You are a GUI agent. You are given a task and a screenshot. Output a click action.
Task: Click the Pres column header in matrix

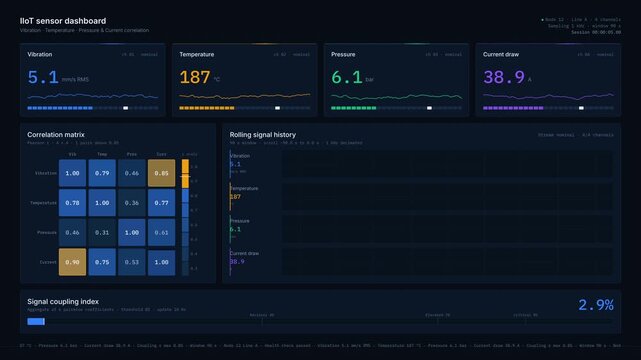click(132, 154)
